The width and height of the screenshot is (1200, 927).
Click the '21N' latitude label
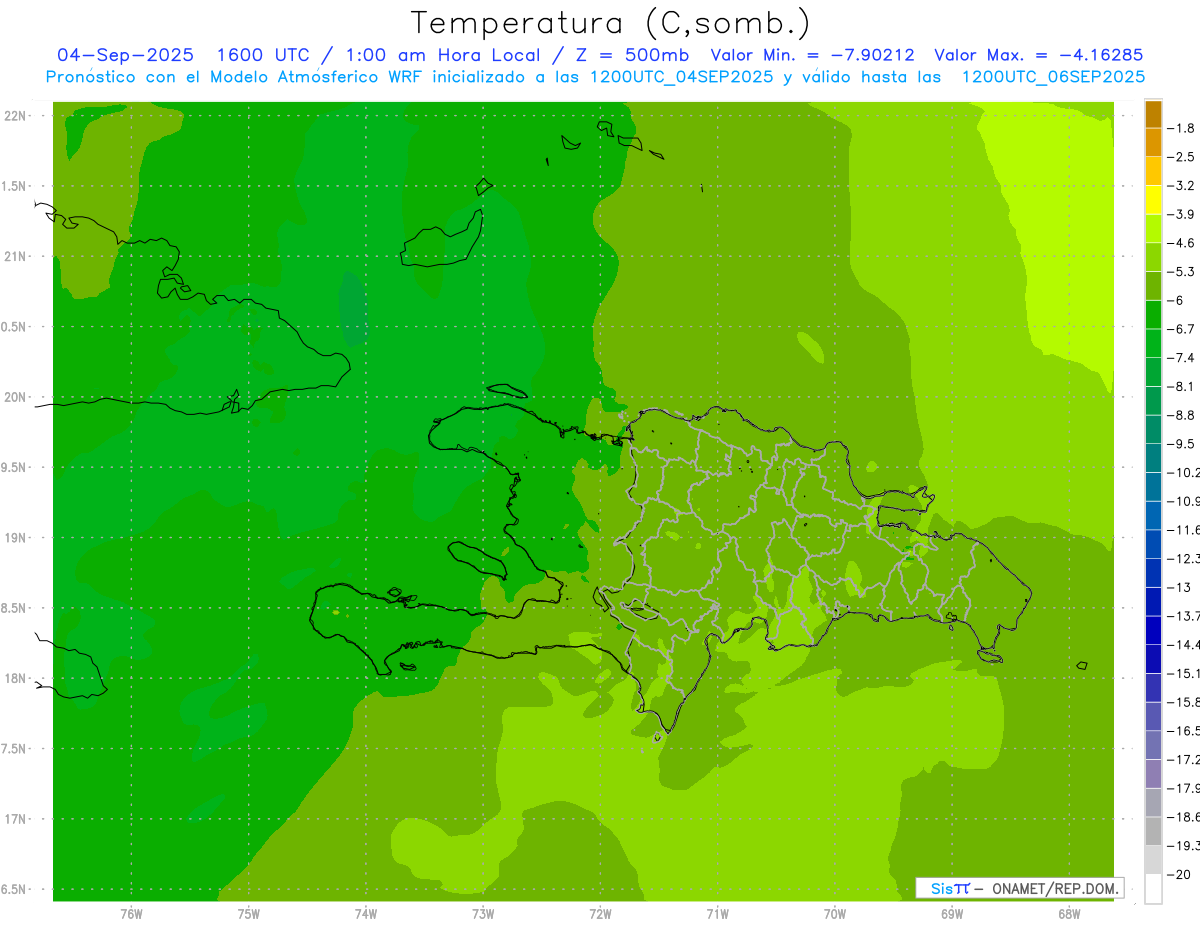coord(16,257)
